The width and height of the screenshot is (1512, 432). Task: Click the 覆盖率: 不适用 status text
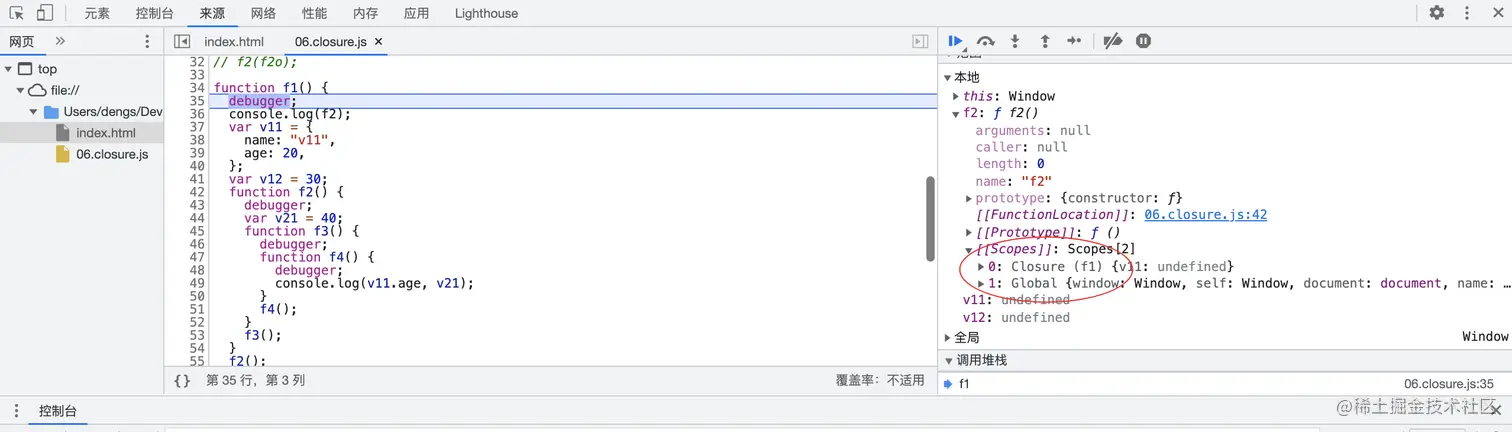pyautogui.click(x=880, y=381)
